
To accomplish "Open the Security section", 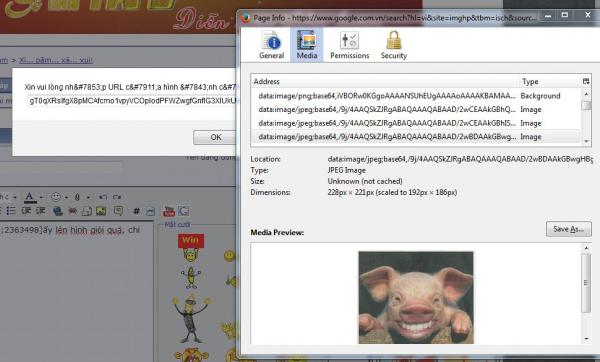I will coord(394,45).
